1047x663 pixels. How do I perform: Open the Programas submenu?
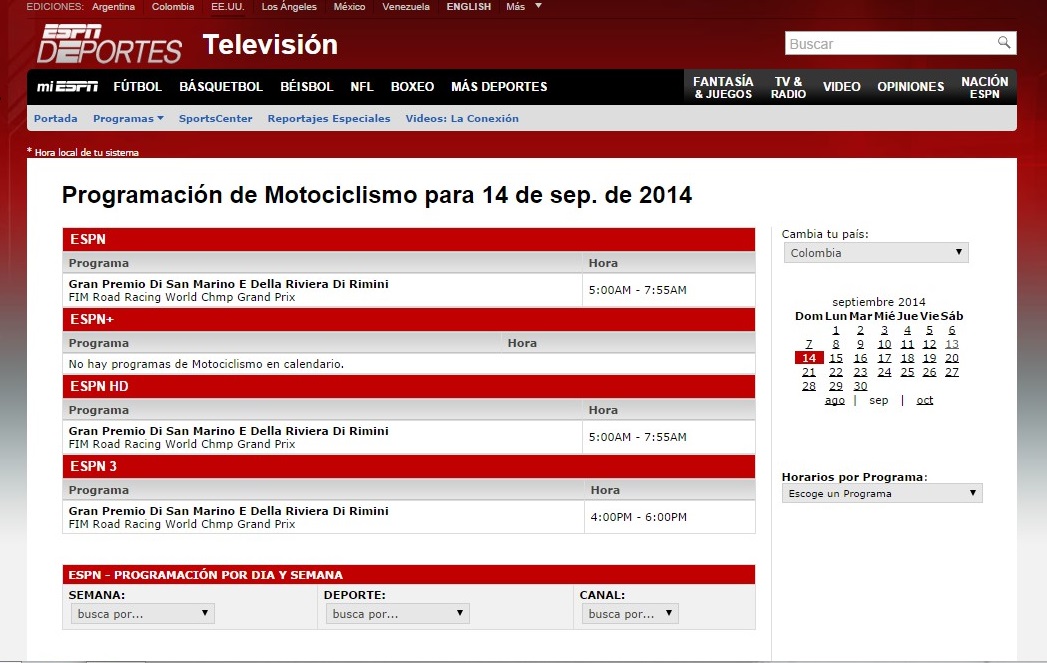[x=128, y=119]
